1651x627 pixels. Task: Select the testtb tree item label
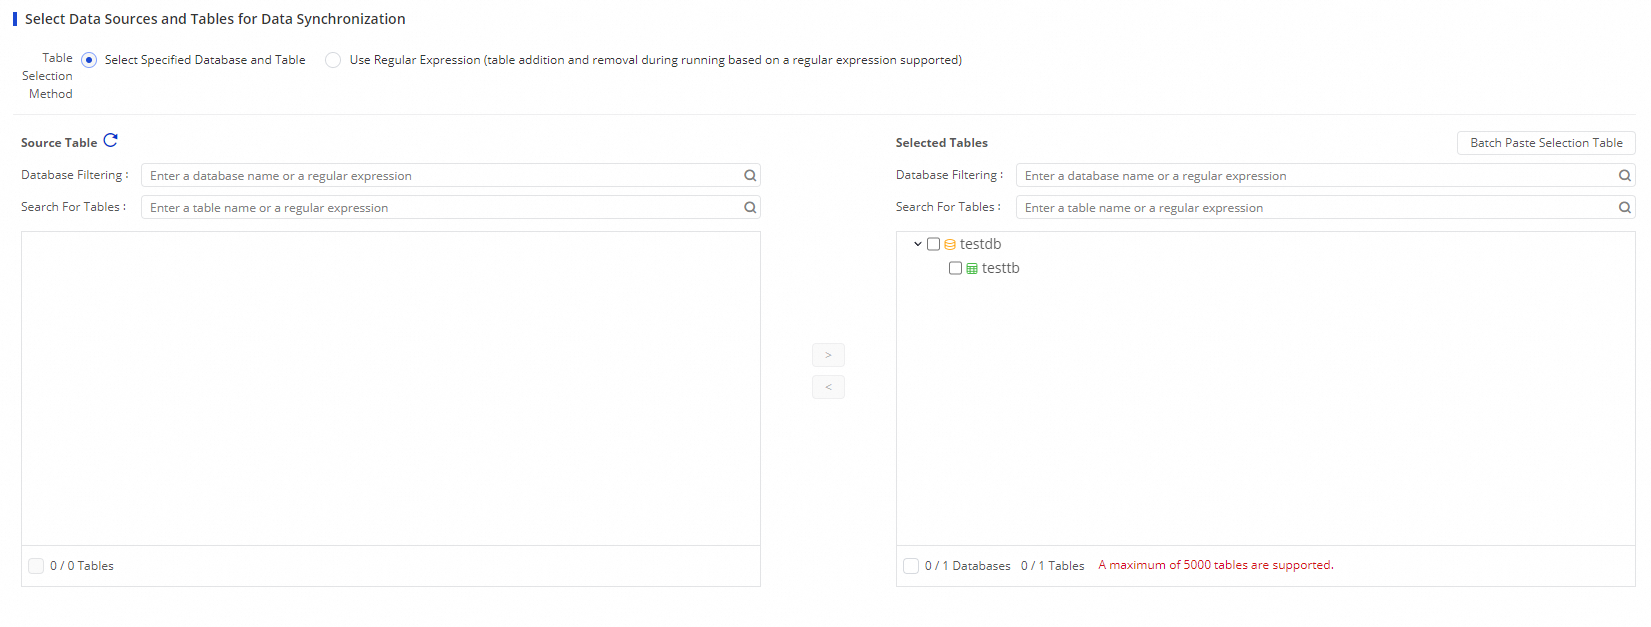pos(1001,268)
